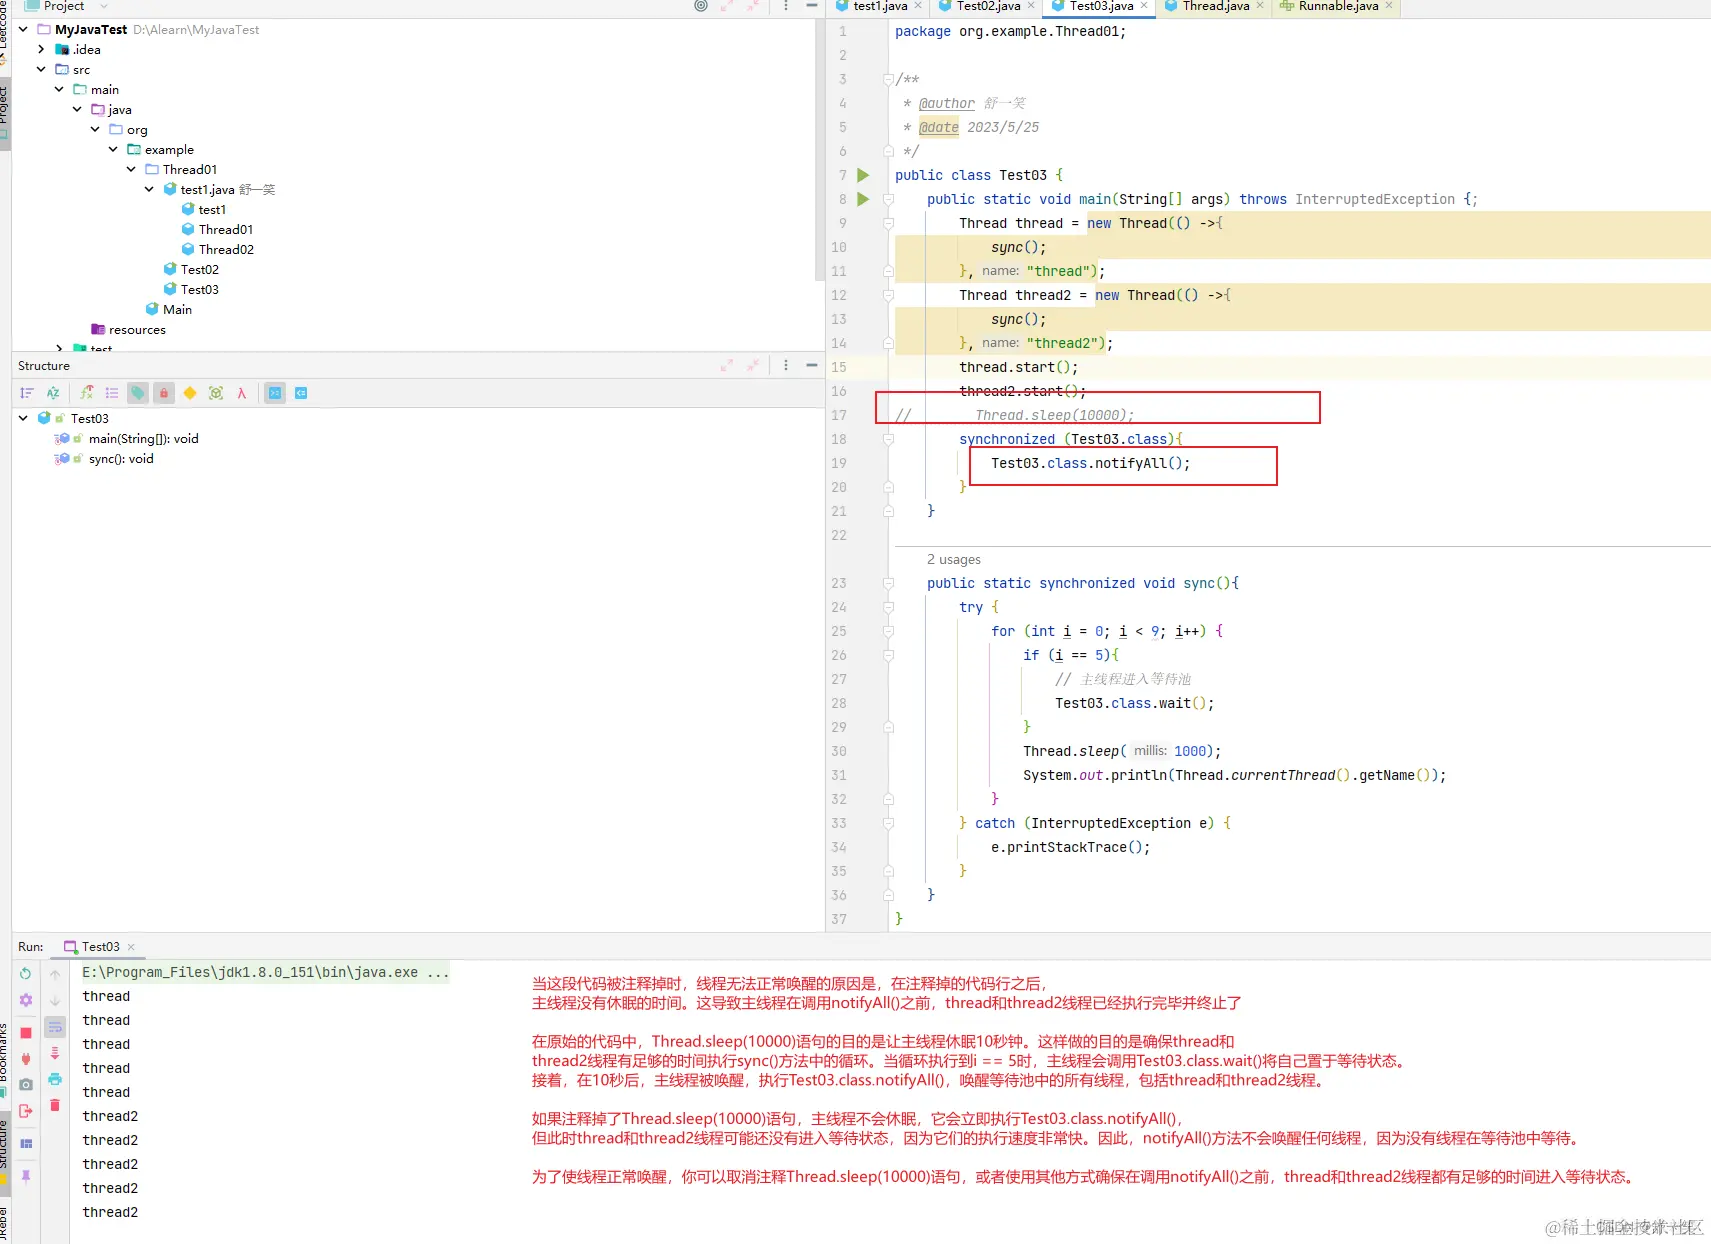Close the Test03 Run tab
The image size is (1711, 1244).
131,947
